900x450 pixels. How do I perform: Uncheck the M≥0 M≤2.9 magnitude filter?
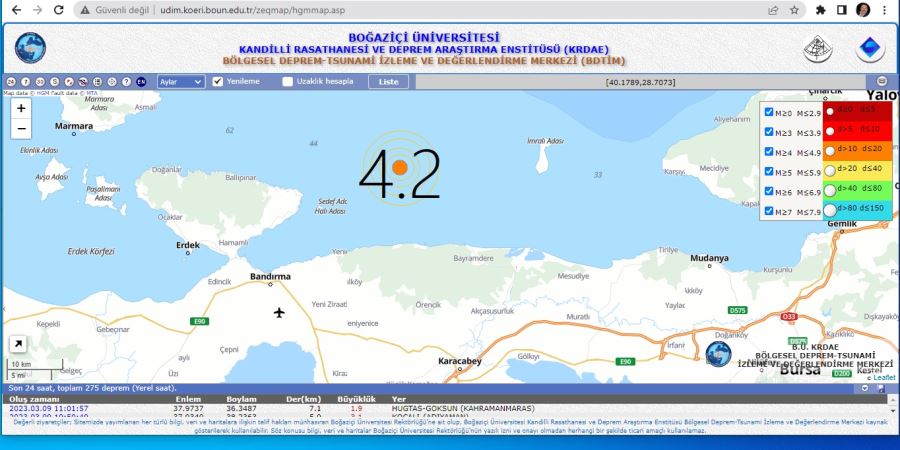(x=769, y=112)
